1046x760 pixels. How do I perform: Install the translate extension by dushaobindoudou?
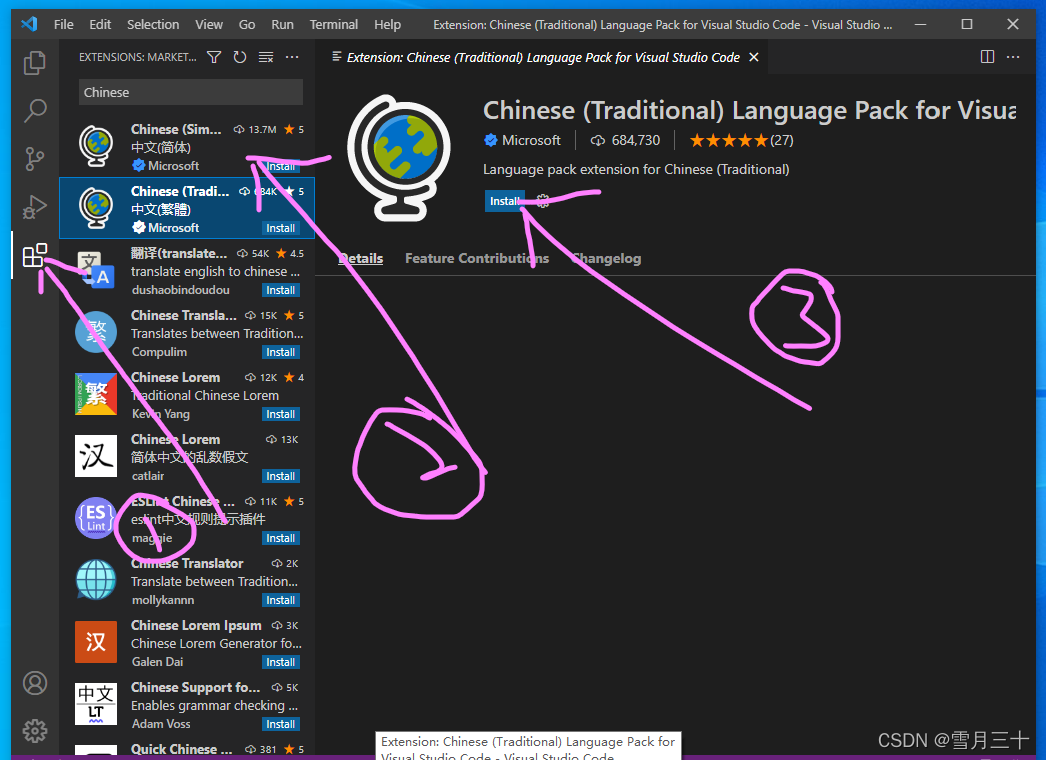click(280, 290)
